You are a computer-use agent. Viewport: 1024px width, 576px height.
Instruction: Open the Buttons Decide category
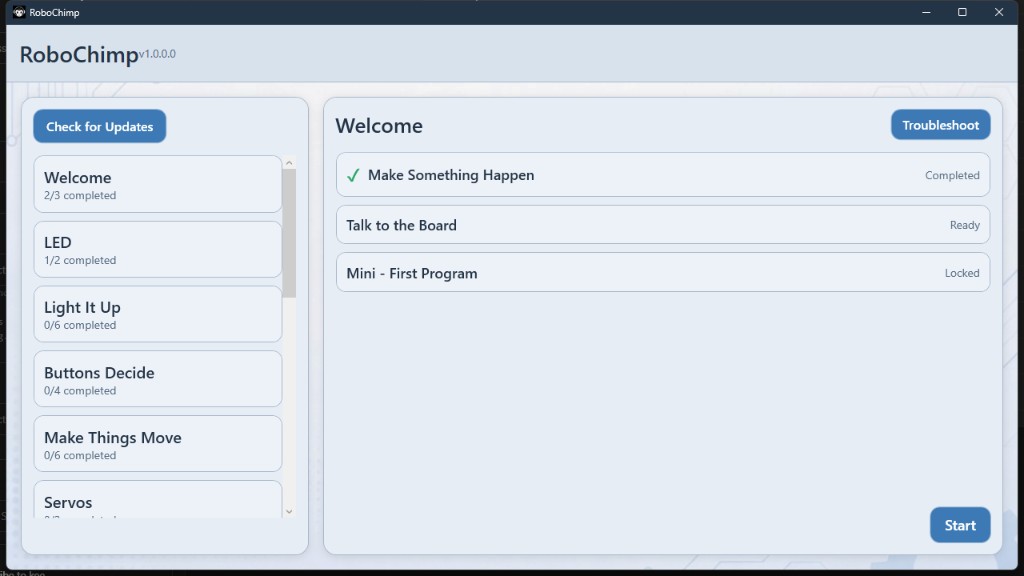[157, 379]
